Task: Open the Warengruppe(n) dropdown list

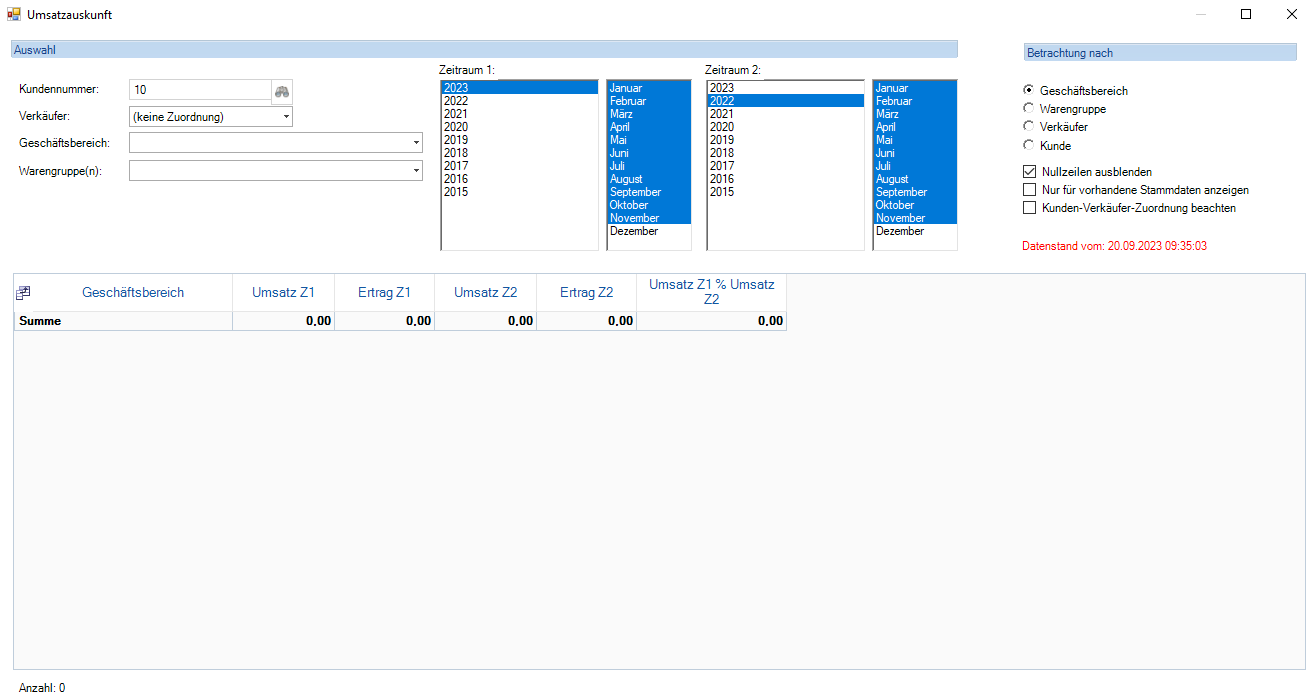Action: [416, 171]
